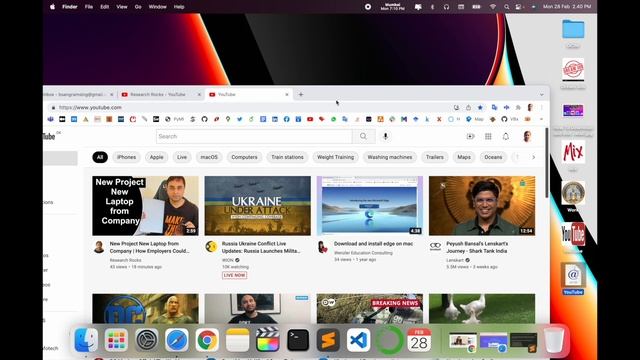Open 'Download and install edge on mac' title
Image resolution: width=640 pixels, height=360 pixels.
(x=373, y=244)
